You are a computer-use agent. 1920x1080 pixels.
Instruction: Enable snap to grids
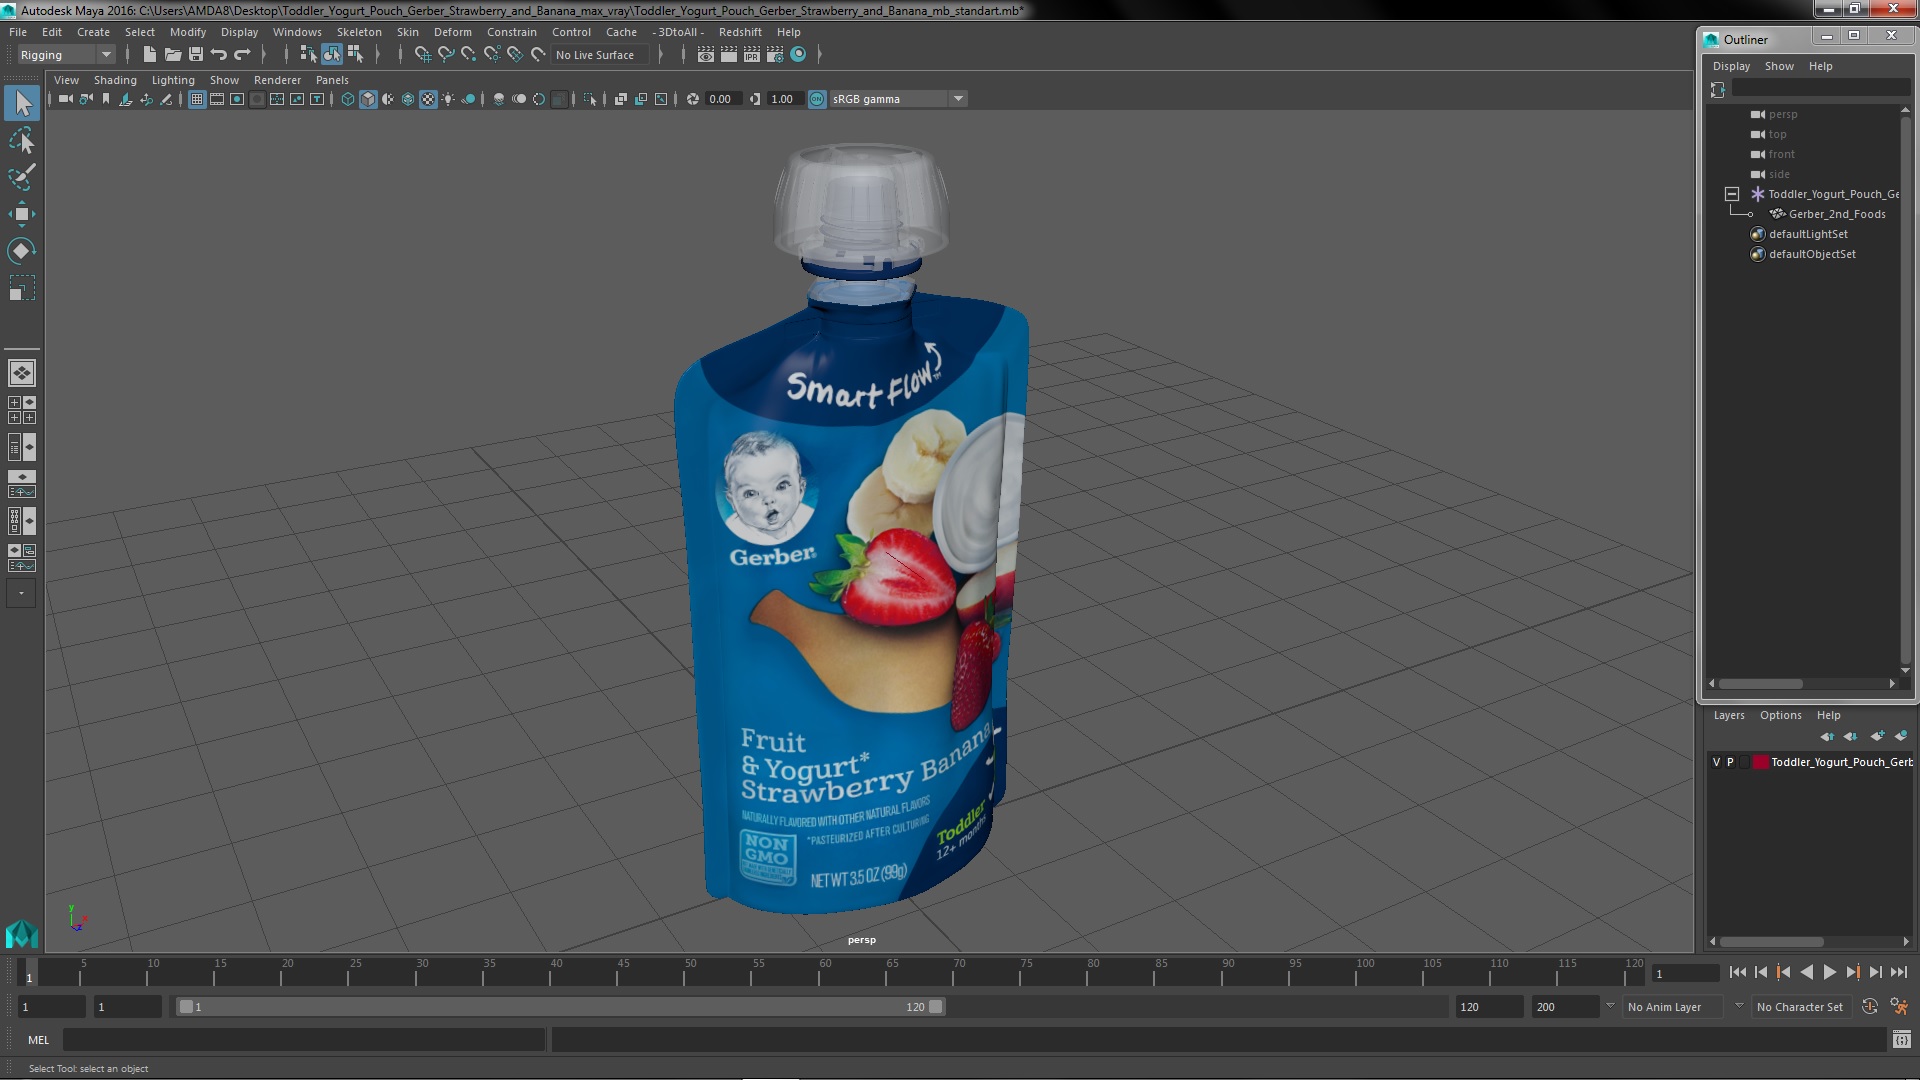(x=423, y=55)
